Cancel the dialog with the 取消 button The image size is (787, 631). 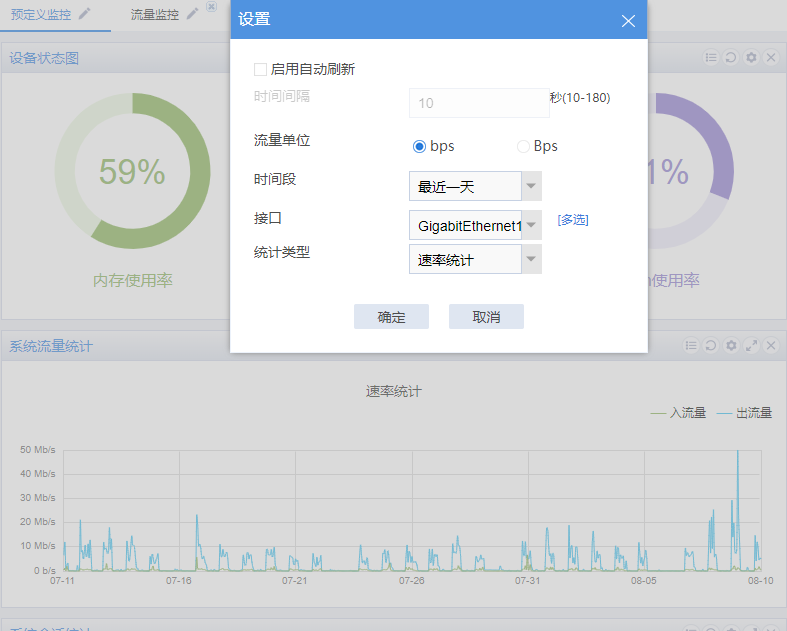486,316
